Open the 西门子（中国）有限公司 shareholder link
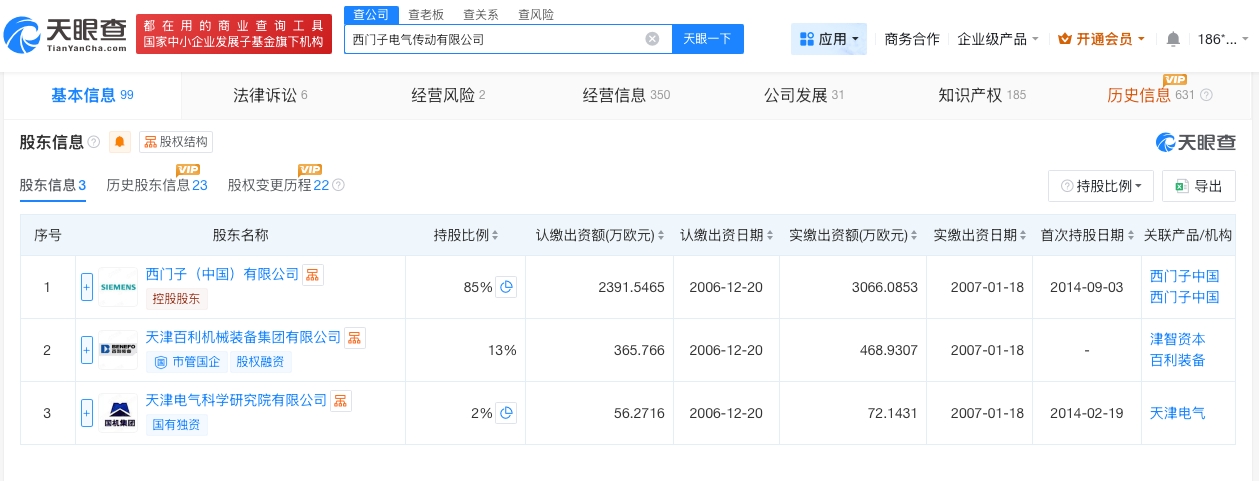1259x481 pixels. click(222, 273)
